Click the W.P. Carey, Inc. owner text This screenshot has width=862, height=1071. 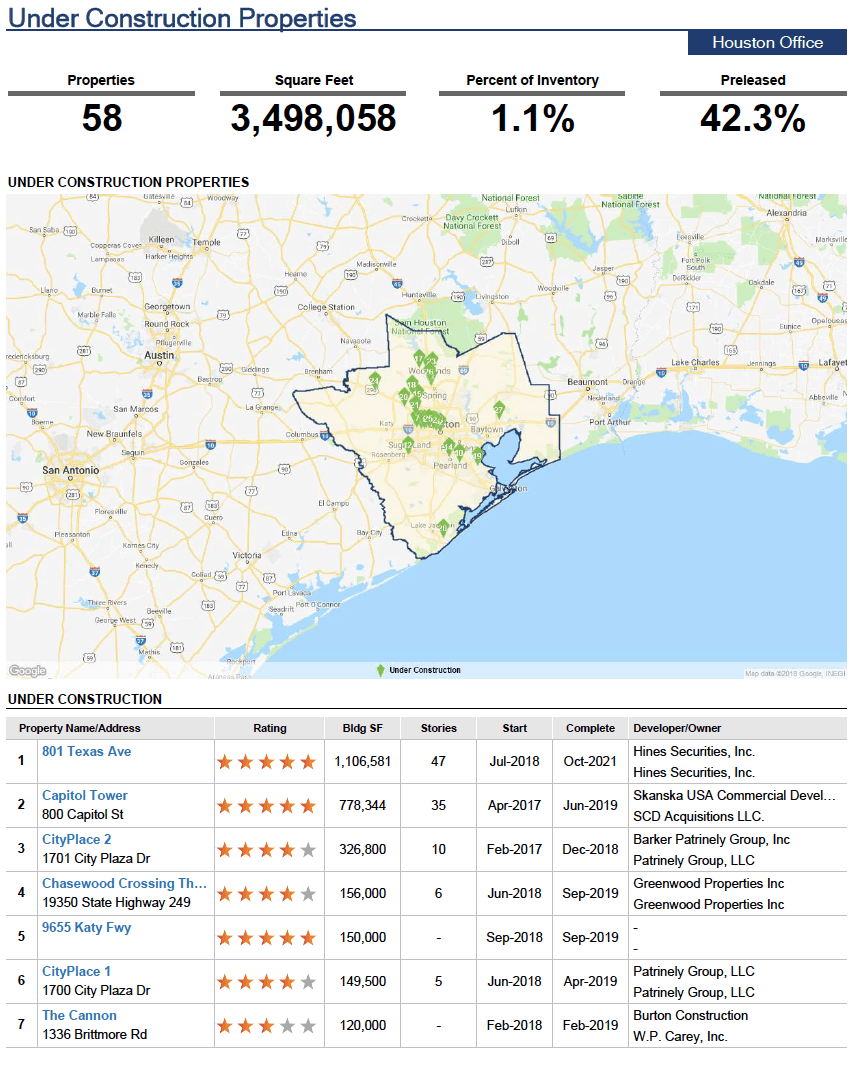pyautogui.click(x=680, y=1037)
